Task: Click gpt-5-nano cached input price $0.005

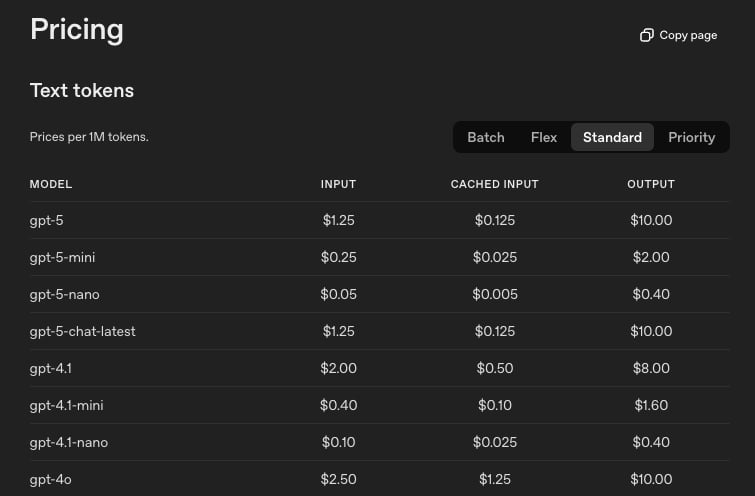Action: [x=495, y=294]
